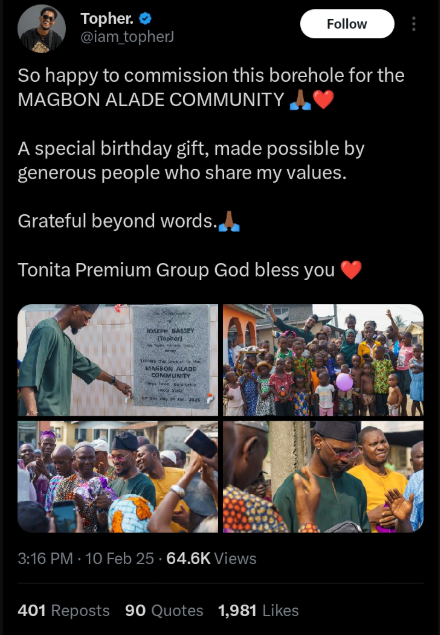View the 401 Reposts list
Image resolution: width=440 pixels, height=635 pixels.
coord(64,611)
